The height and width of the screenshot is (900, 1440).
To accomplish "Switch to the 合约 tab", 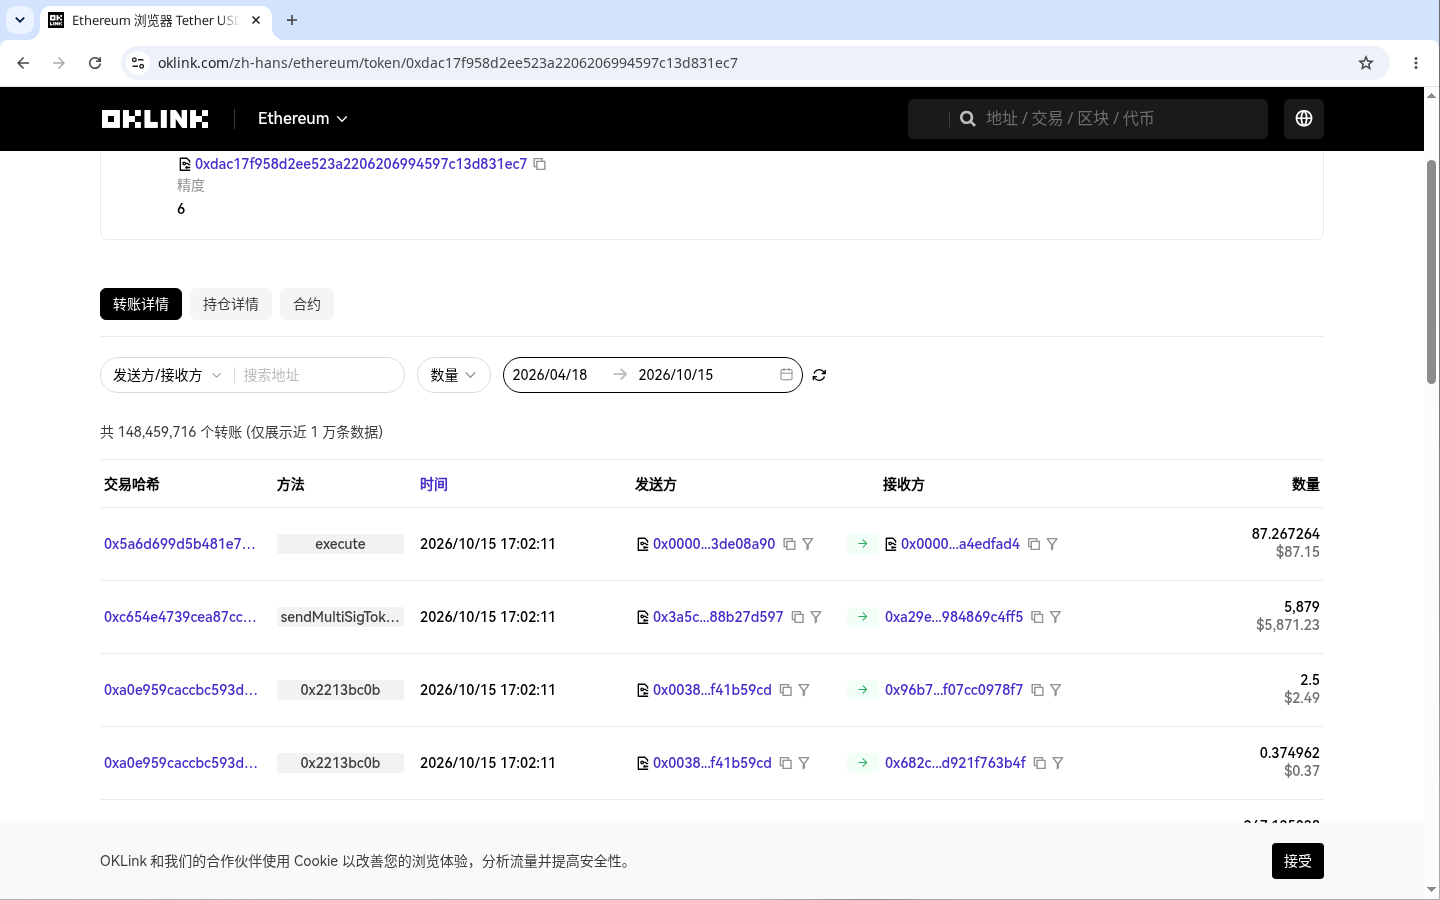I will point(307,304).
